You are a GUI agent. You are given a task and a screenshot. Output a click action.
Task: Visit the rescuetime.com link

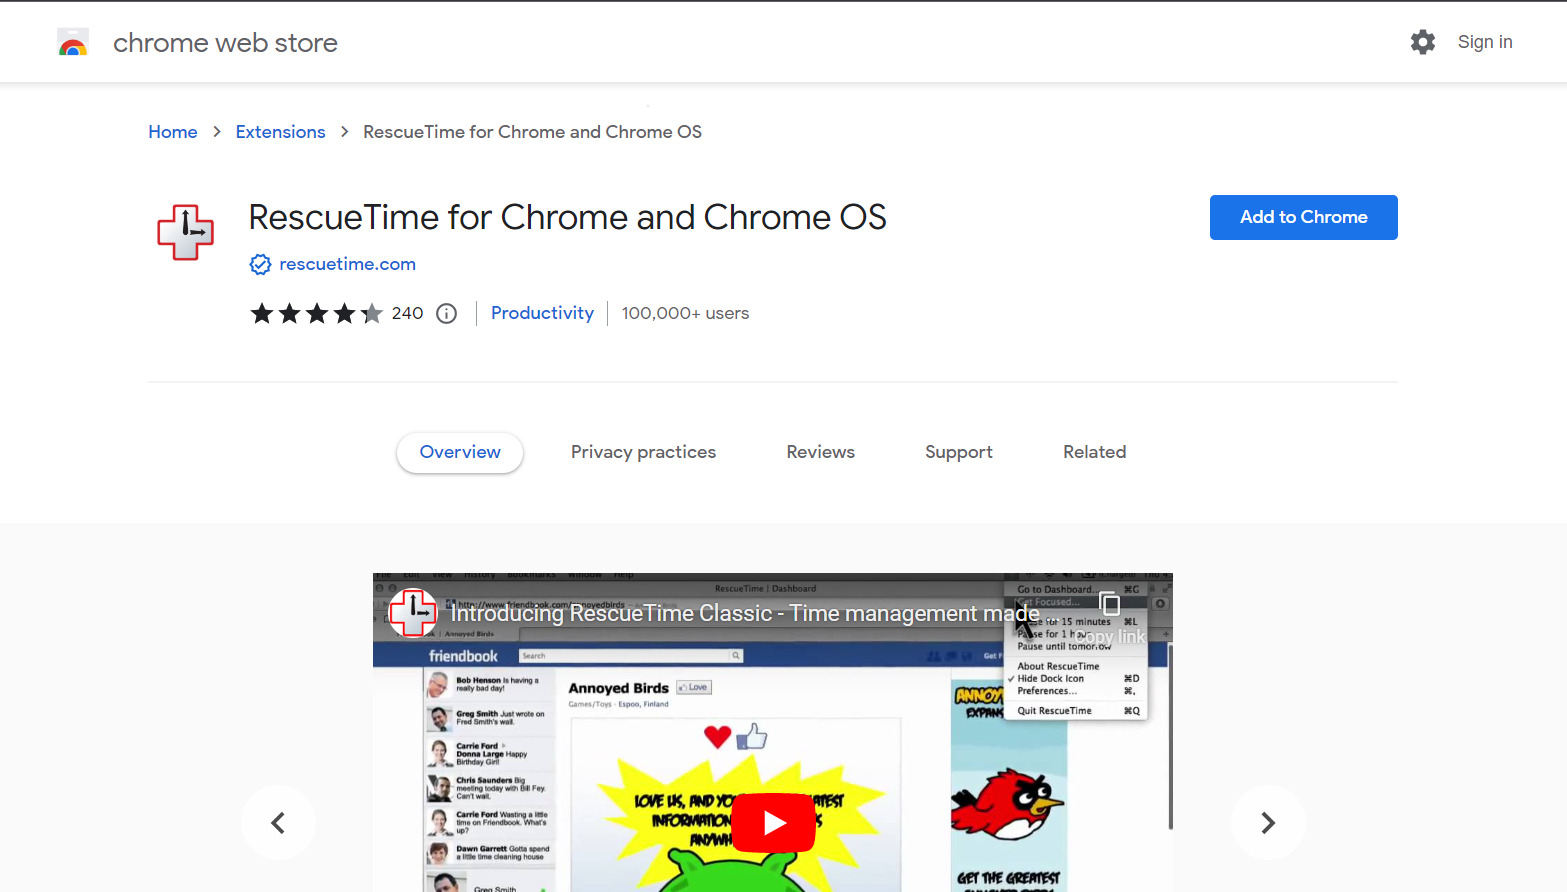click(347, 264)
